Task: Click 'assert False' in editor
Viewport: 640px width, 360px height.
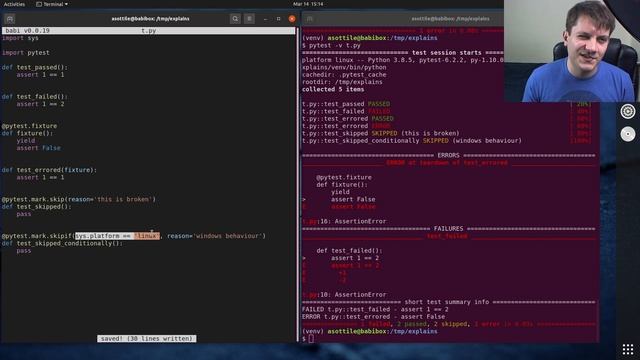Action: [x=38, y=148]
